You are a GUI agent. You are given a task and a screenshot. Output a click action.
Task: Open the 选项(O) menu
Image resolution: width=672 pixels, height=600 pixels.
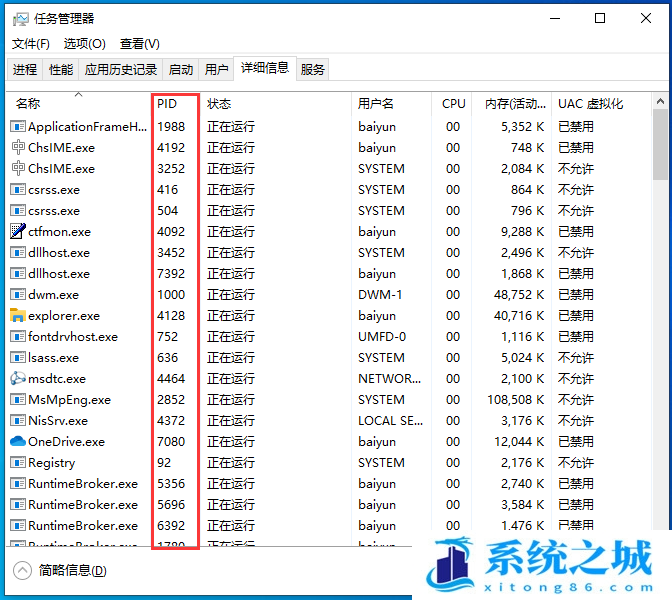pos(85,44)
